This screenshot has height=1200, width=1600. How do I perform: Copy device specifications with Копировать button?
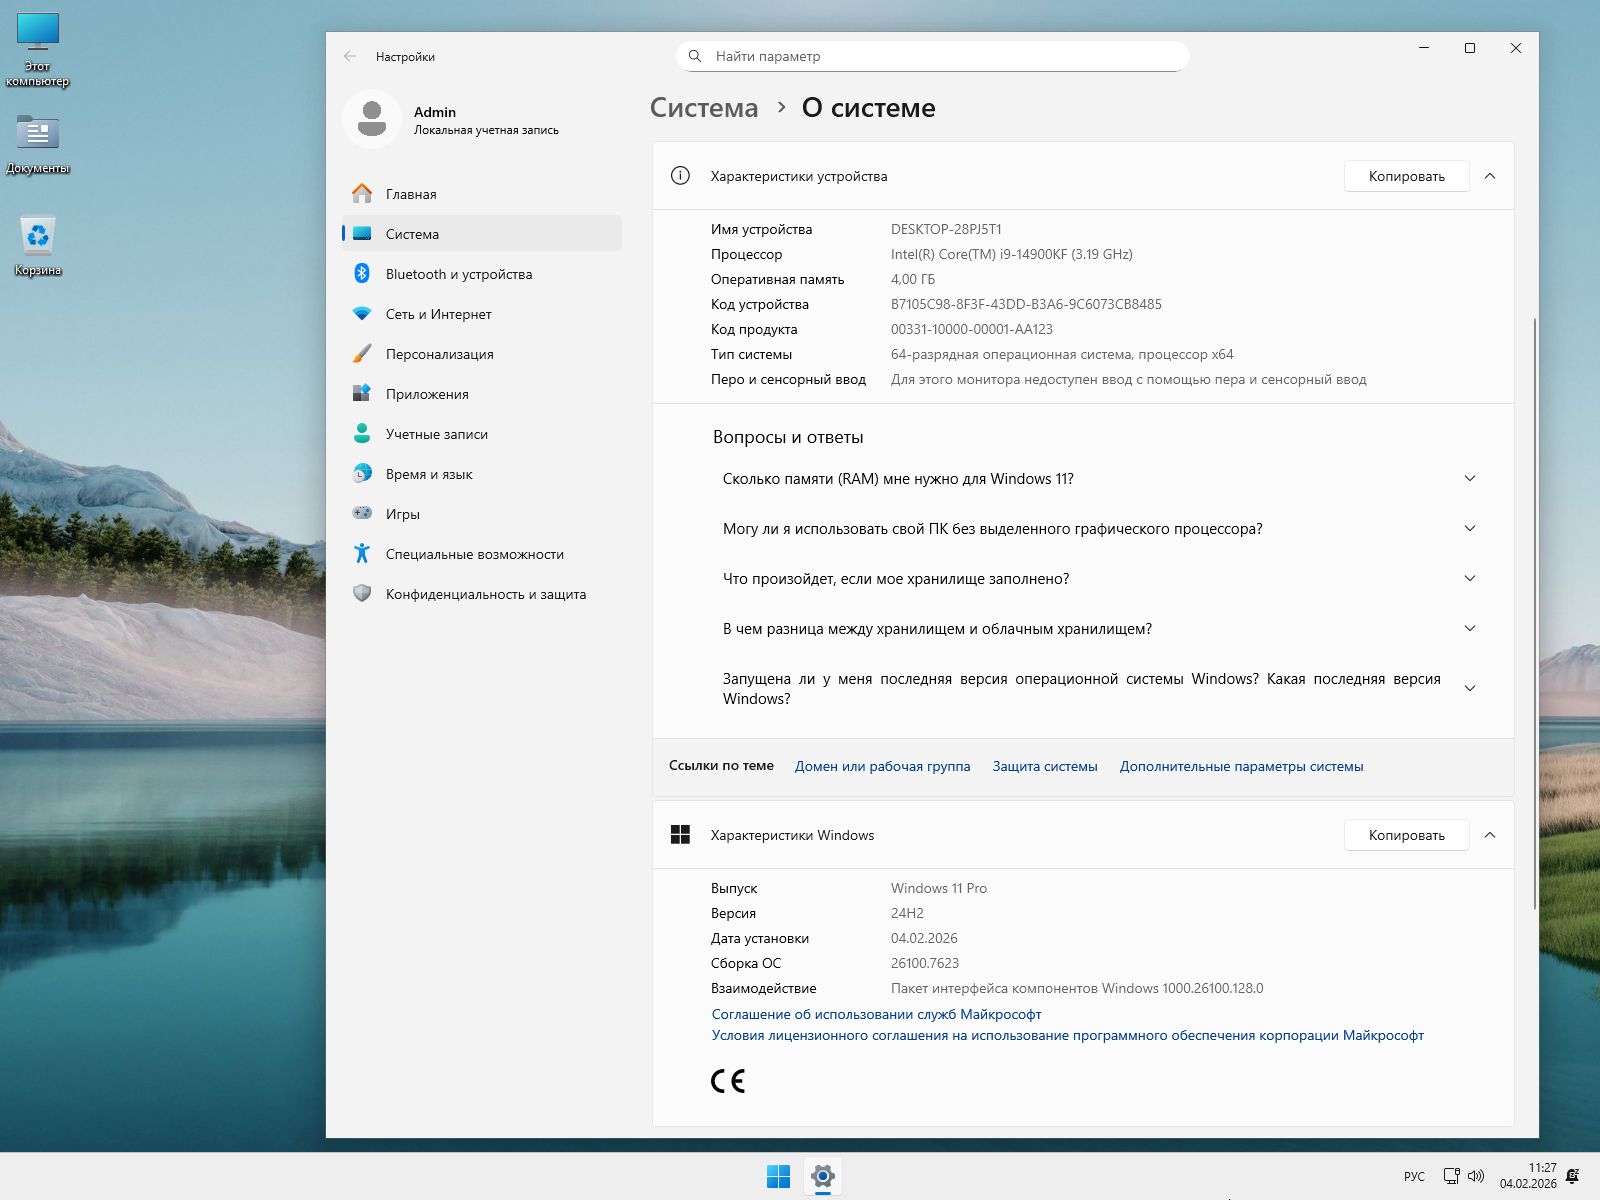click(x=1406, y=176)
